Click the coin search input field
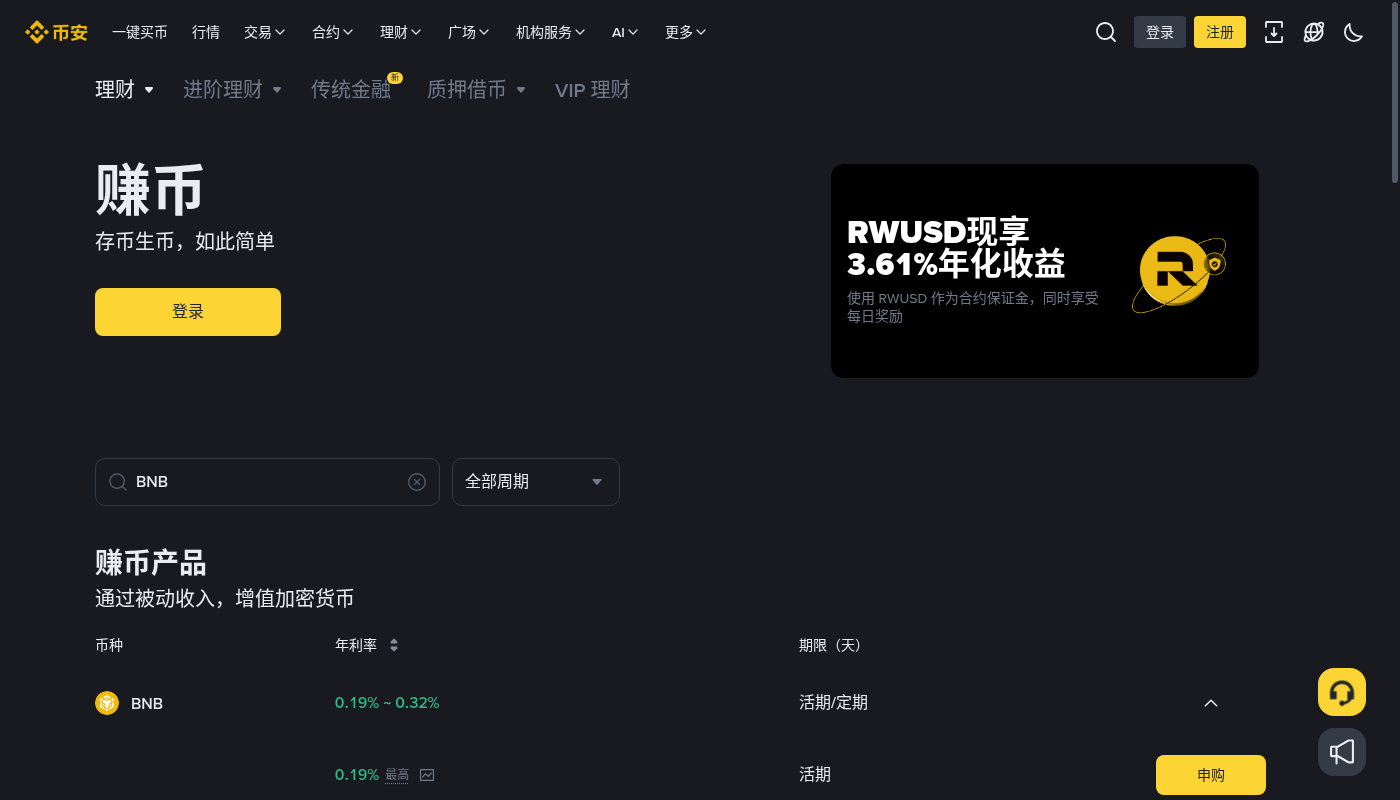This screenshot has height=800, width=1400. pos(267,482)
